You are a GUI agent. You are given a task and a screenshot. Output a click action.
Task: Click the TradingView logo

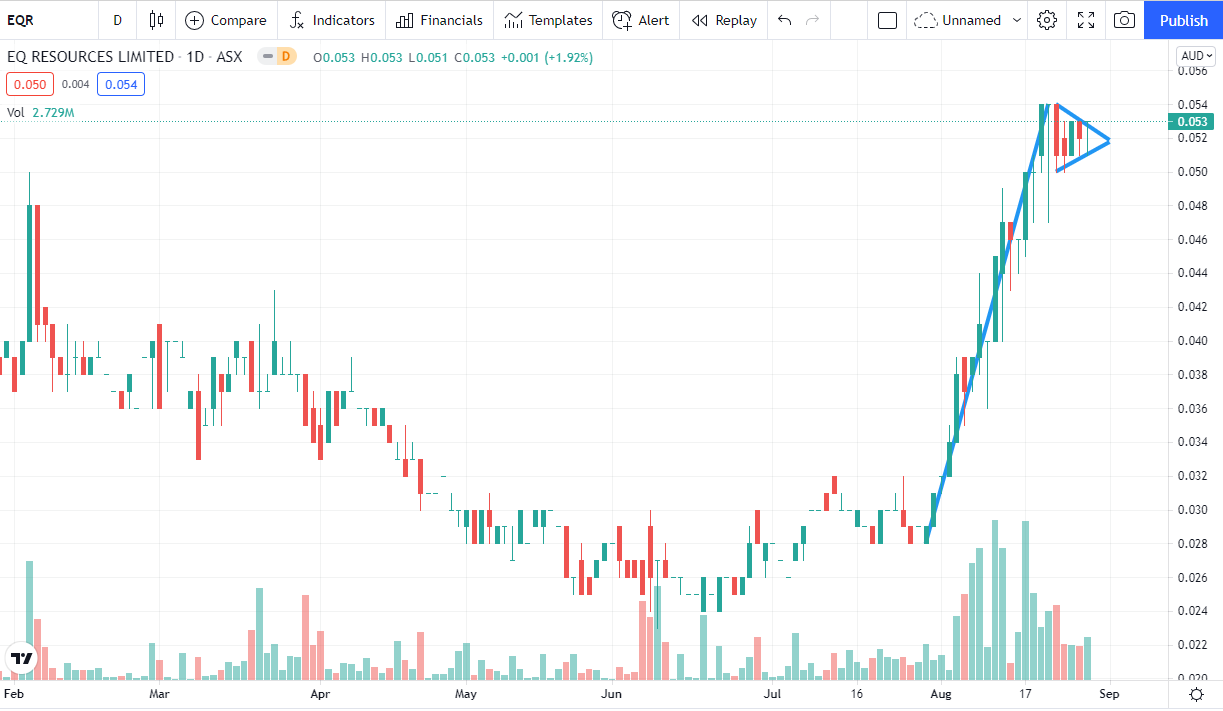21,659
